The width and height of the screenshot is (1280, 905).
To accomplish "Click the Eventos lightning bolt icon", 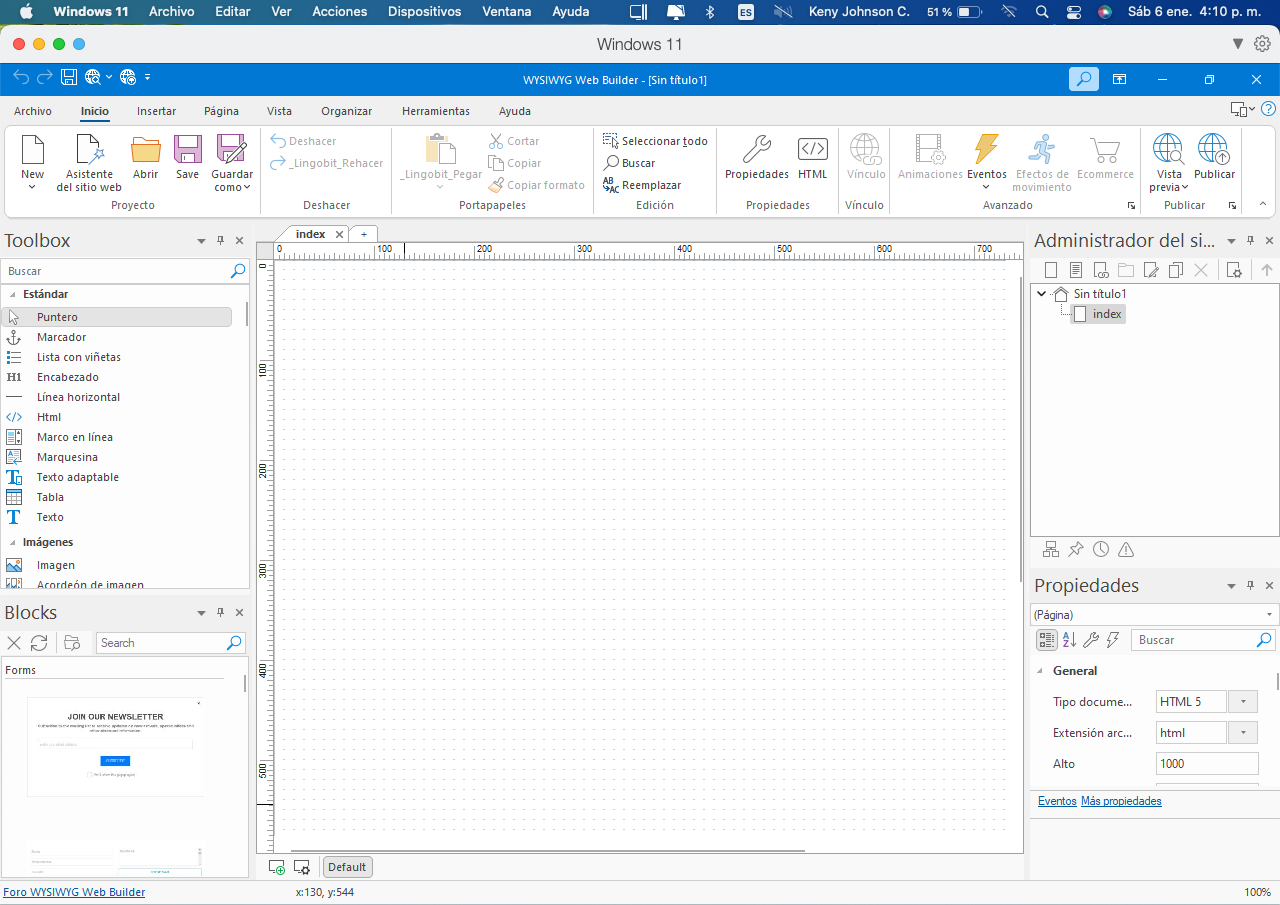I will 986,149.
